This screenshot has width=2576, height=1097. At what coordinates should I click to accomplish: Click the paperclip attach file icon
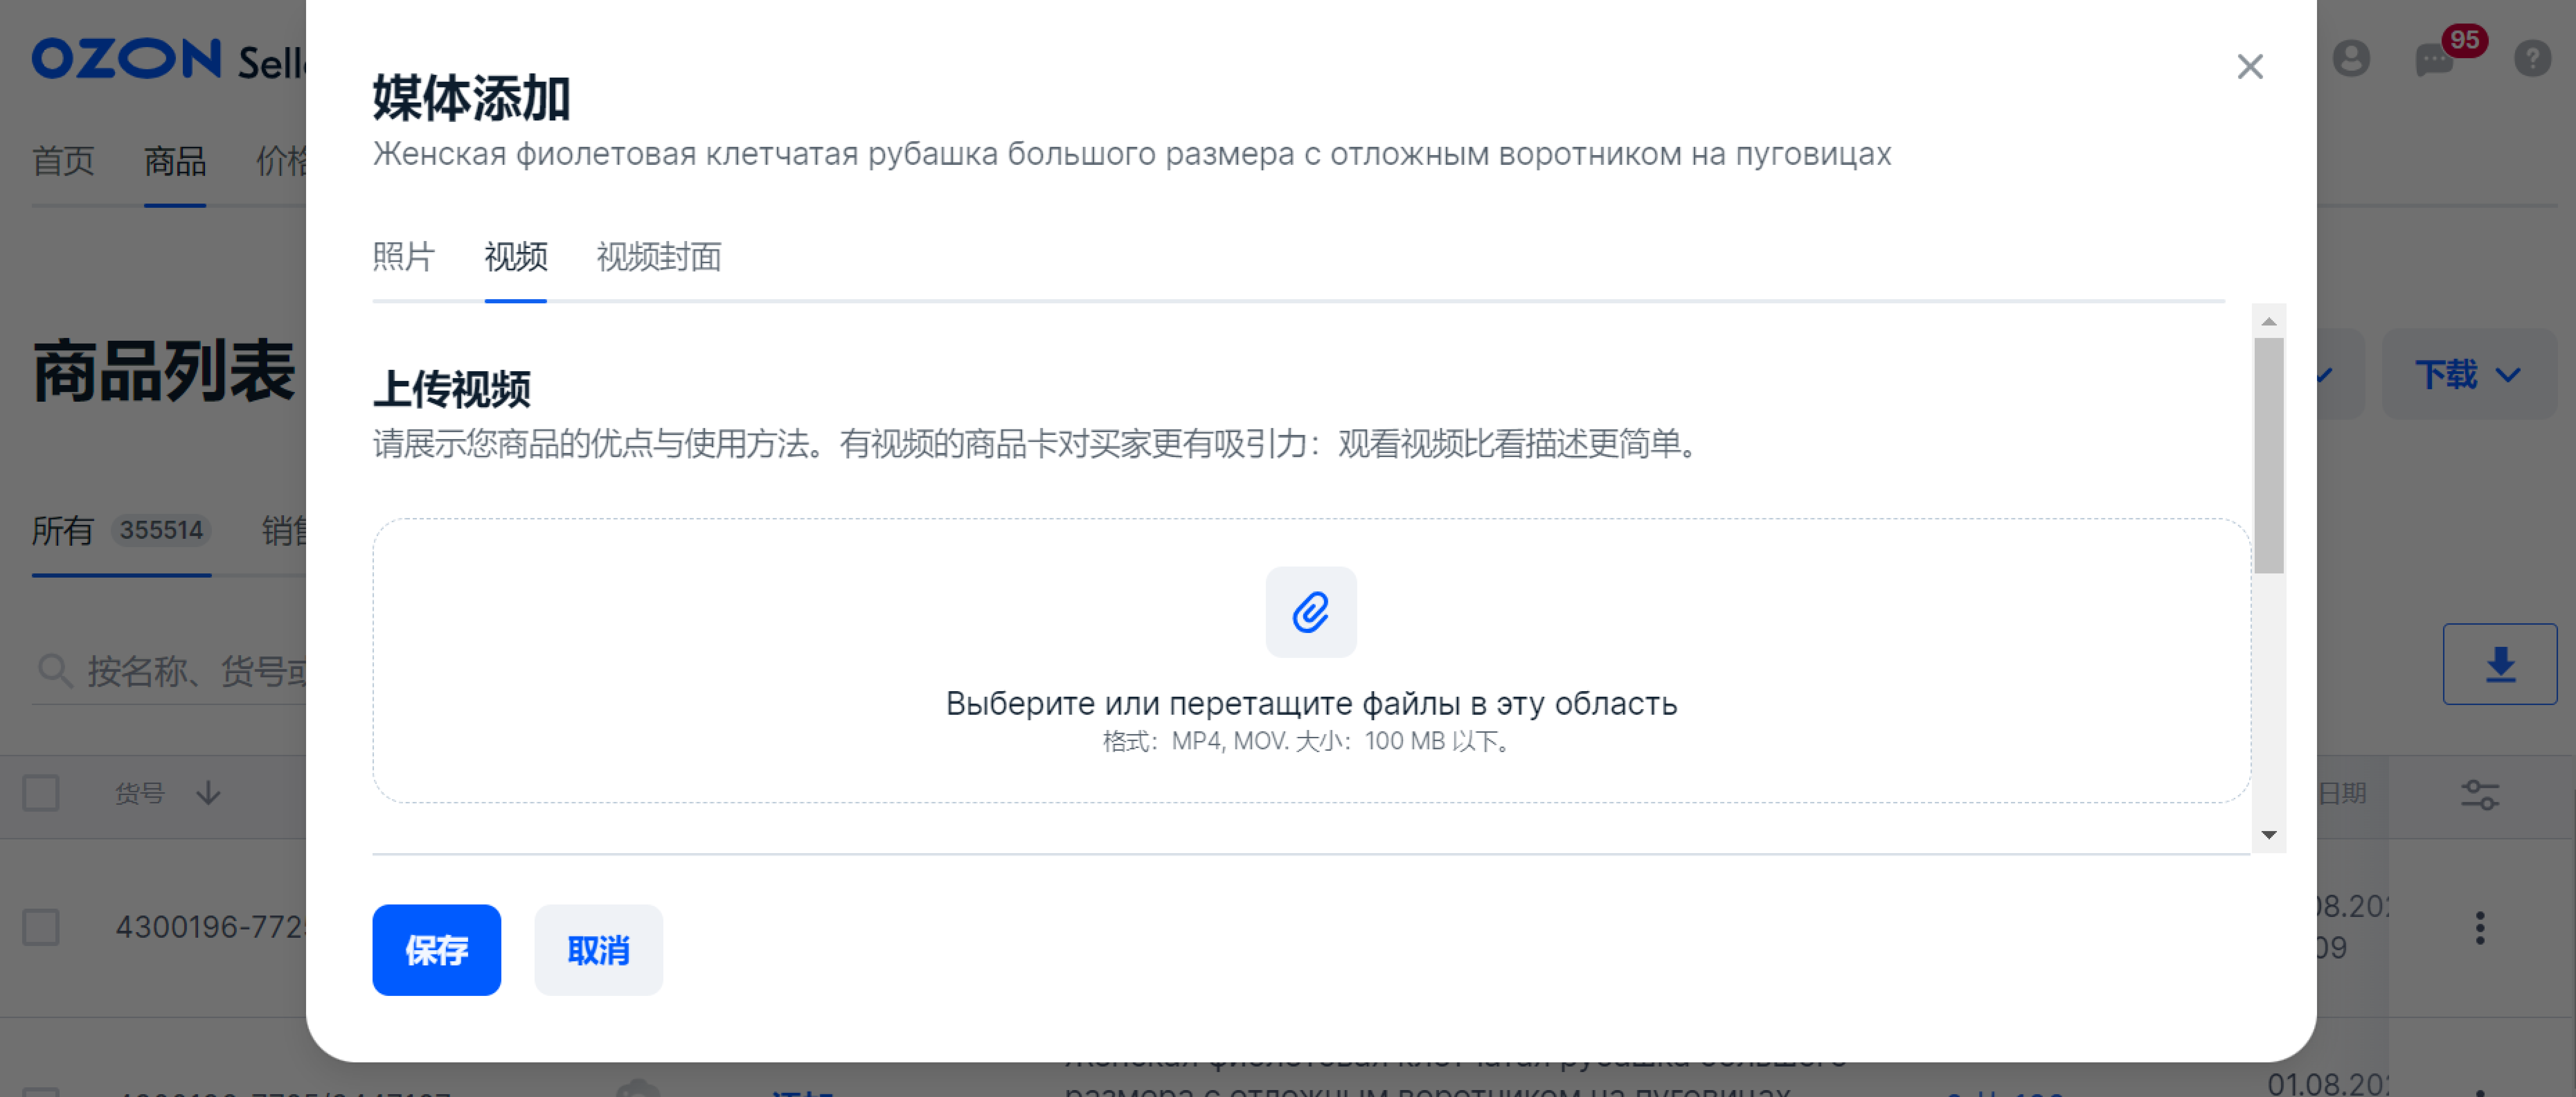1310,612
